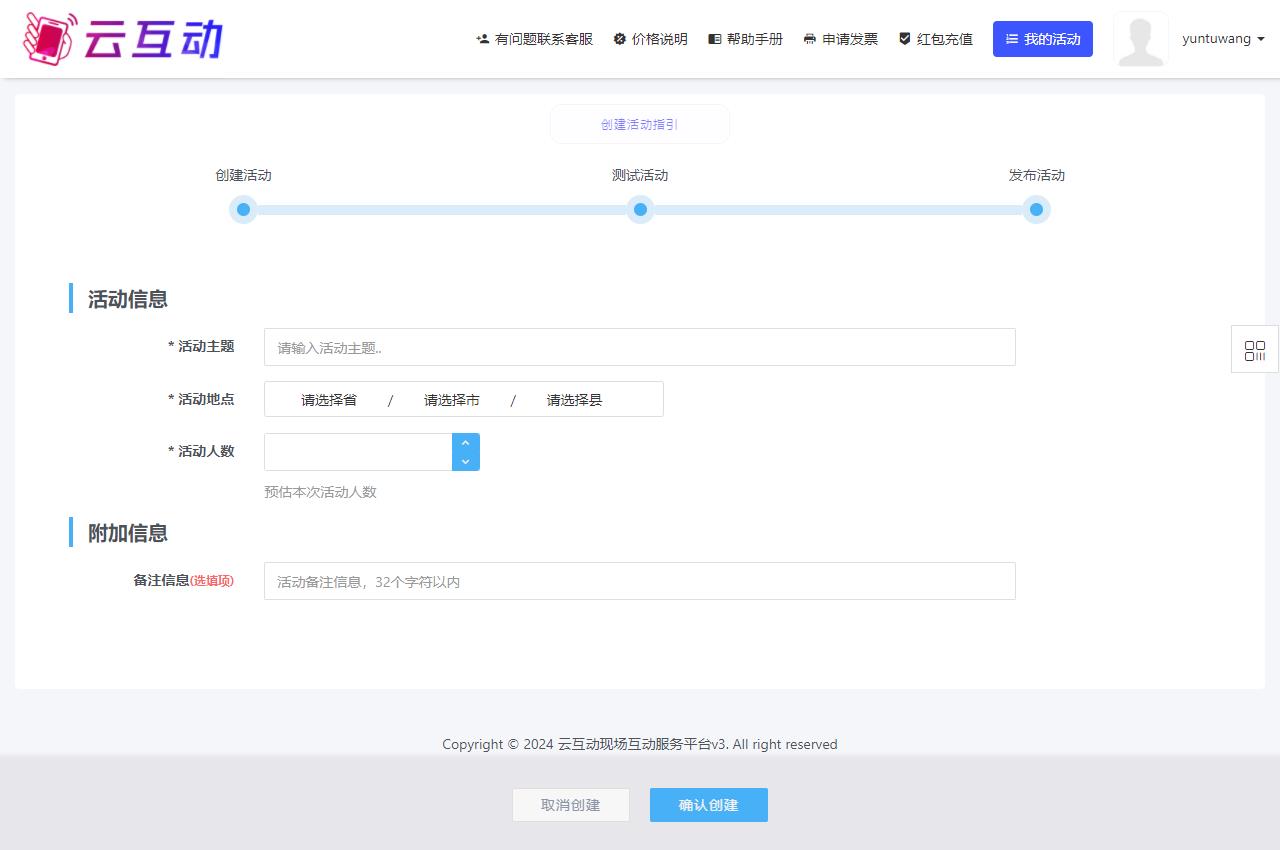This screenshot has height=850, width=1280.
Task: Increase 活动人数 with up arrow
Action: (x=466, y=443)
